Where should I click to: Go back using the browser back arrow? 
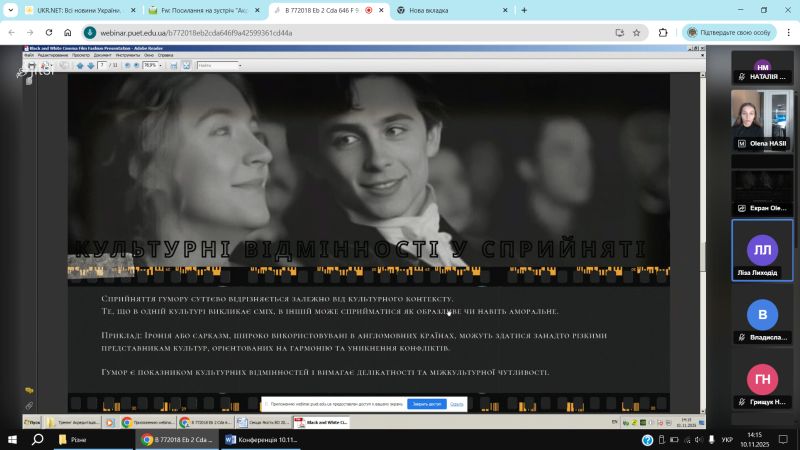tap(12, 32)
